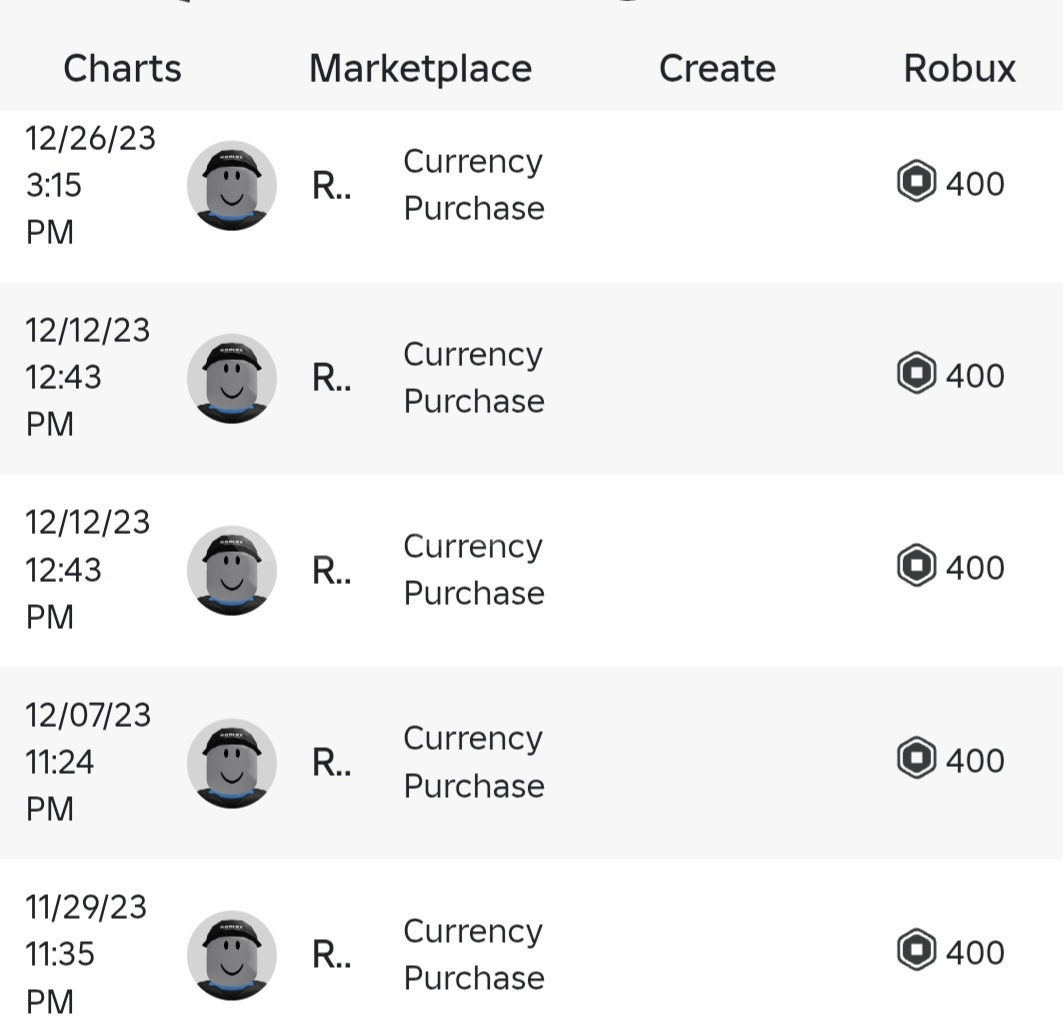
Task: Click Robux coin icon in 12/26/23 row
Action: click(916, 184)
